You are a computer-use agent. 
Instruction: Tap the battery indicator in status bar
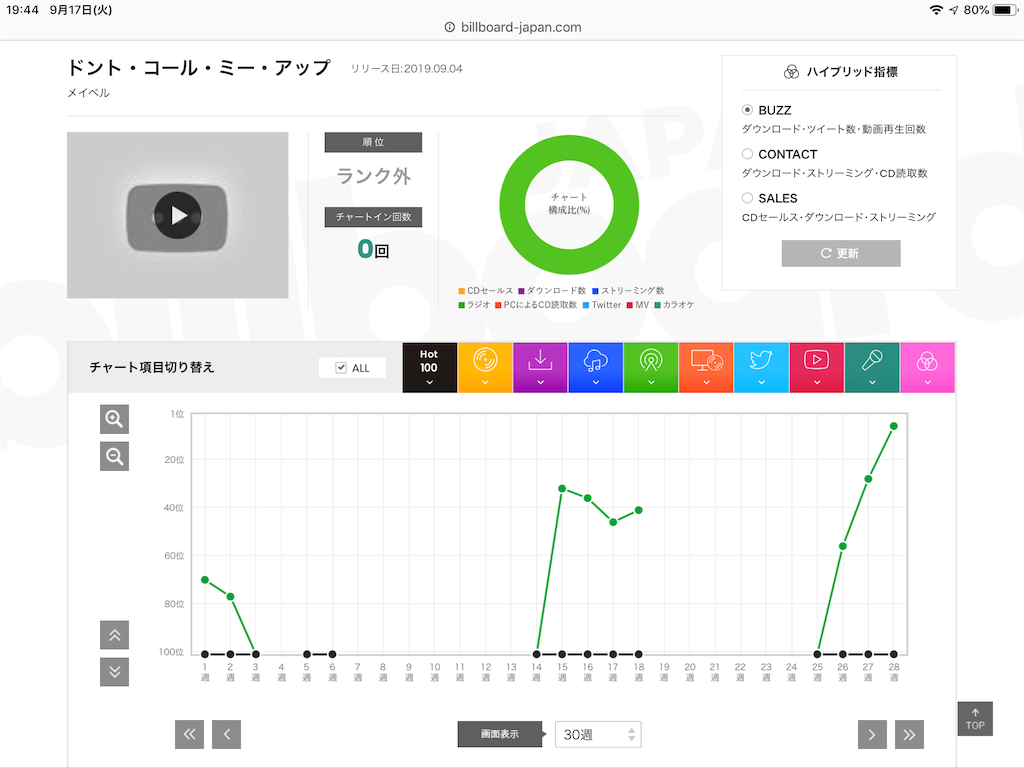tap(1005, 10)
